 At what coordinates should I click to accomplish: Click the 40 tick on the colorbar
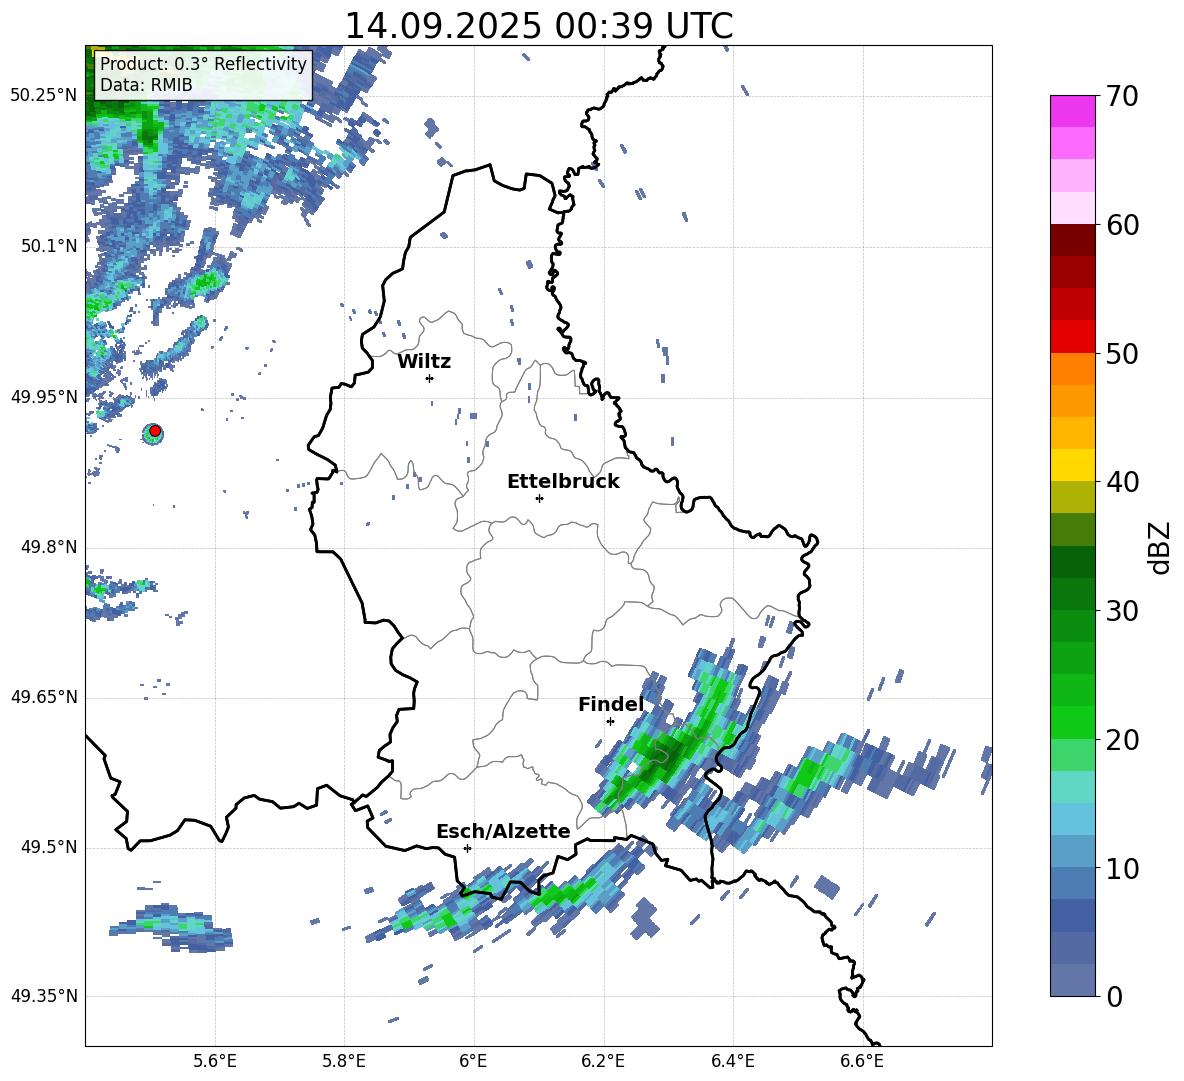click(1122, 482)
